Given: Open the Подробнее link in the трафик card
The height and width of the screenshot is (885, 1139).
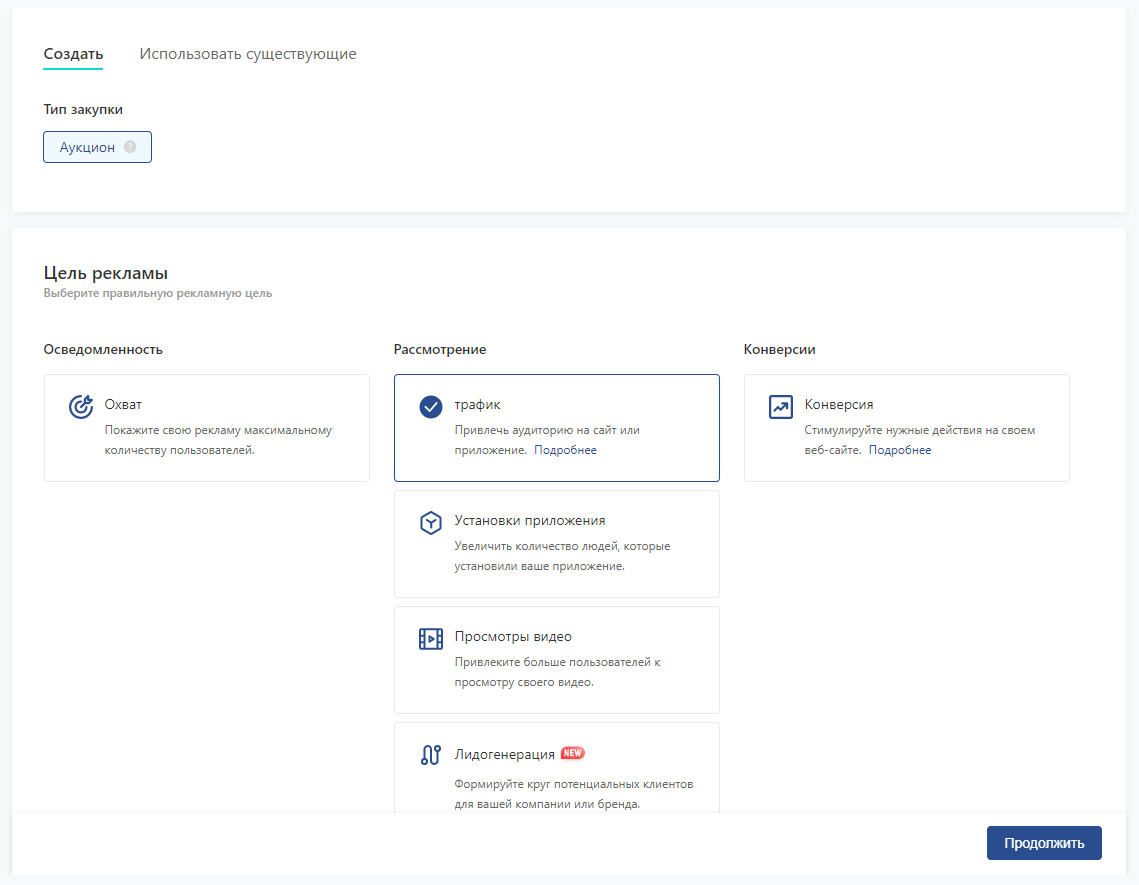Looking at the screenshot, I should point(565,450).
